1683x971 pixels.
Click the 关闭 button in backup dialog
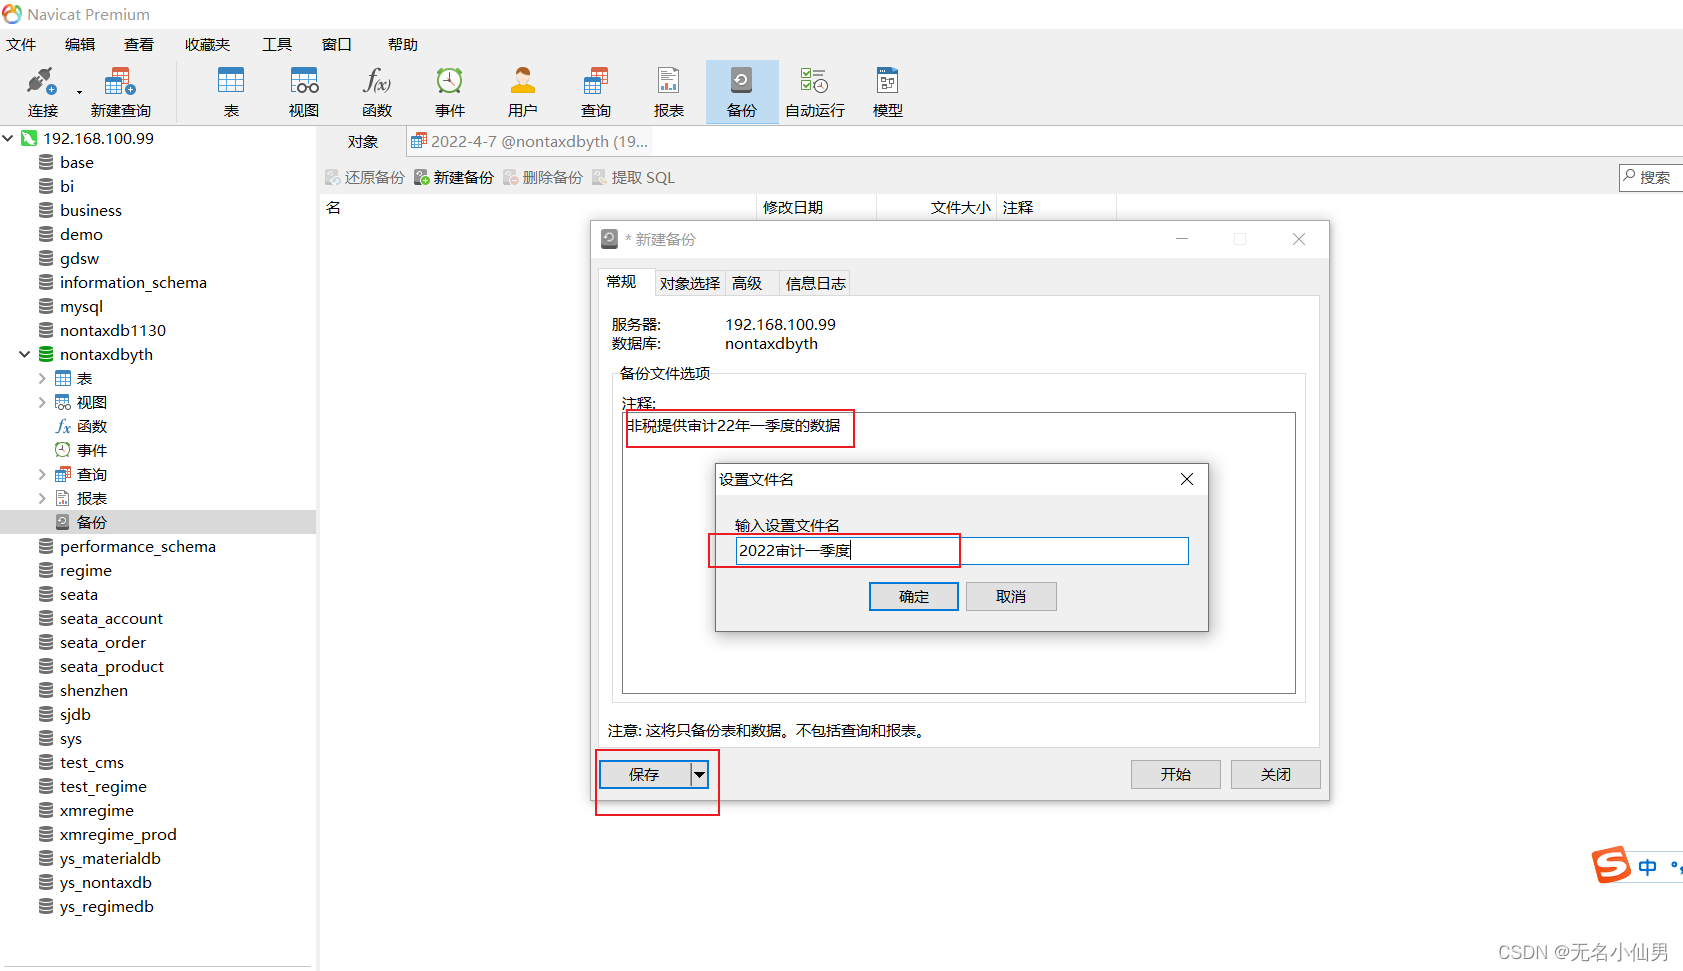[x=1276, y=774]
